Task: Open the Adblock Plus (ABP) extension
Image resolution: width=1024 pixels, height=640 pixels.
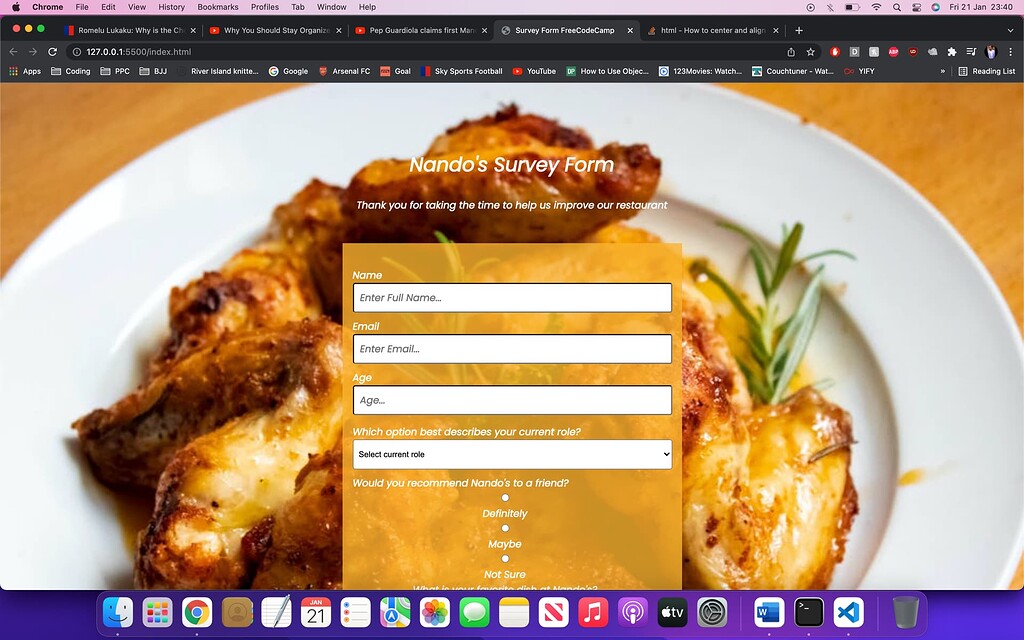Action: [x=893, y=52]
